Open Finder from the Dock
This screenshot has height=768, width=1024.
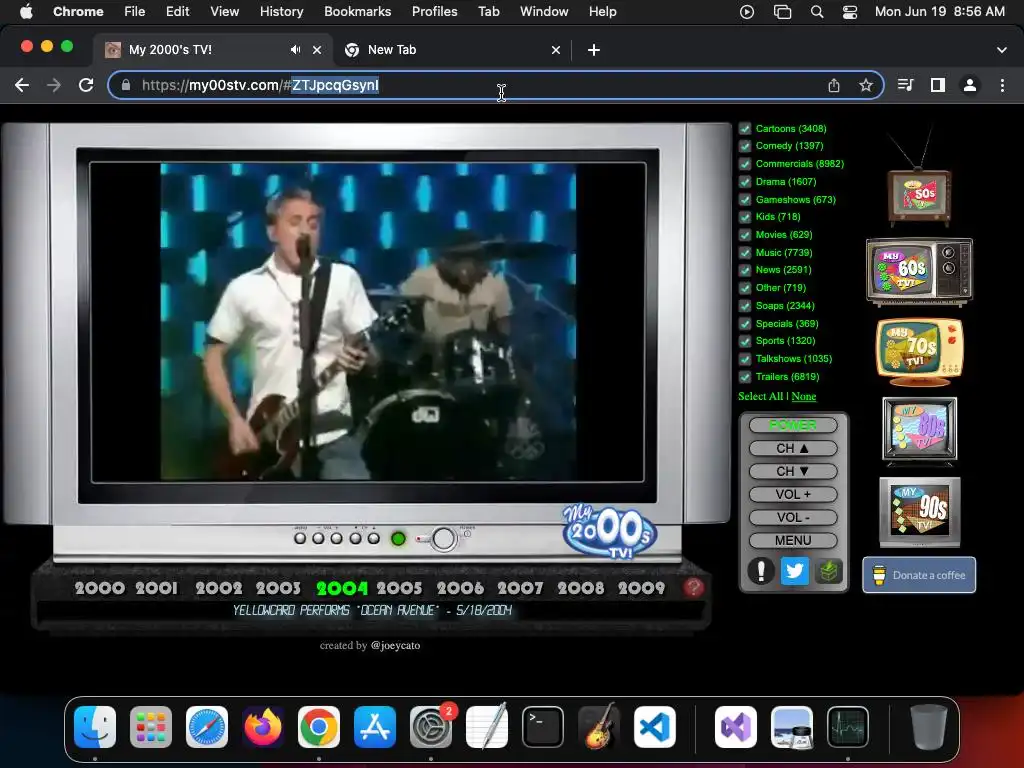pyautogui.click(x=95, y=727)
